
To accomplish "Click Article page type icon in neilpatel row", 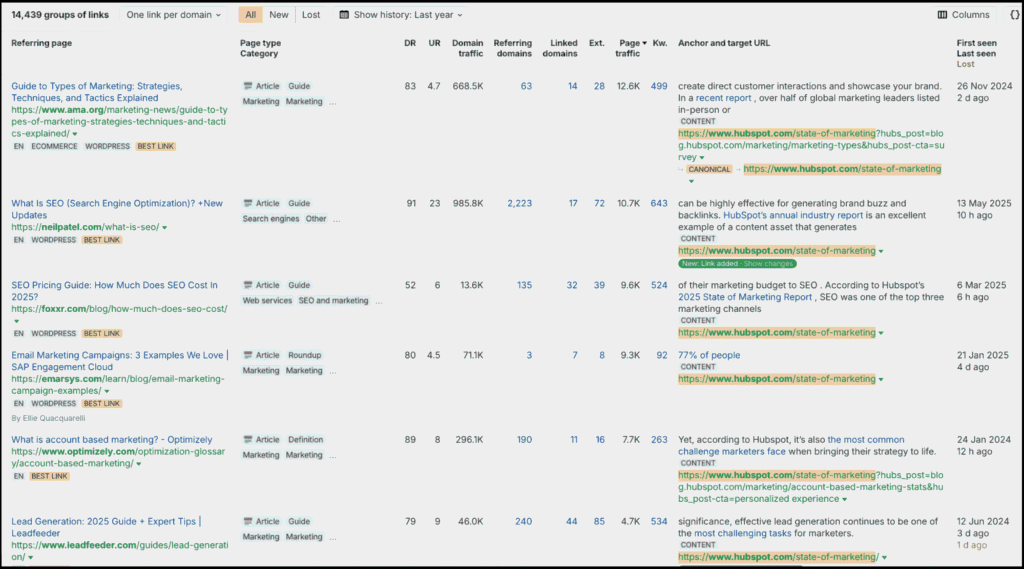I will (x=248, y=203).
